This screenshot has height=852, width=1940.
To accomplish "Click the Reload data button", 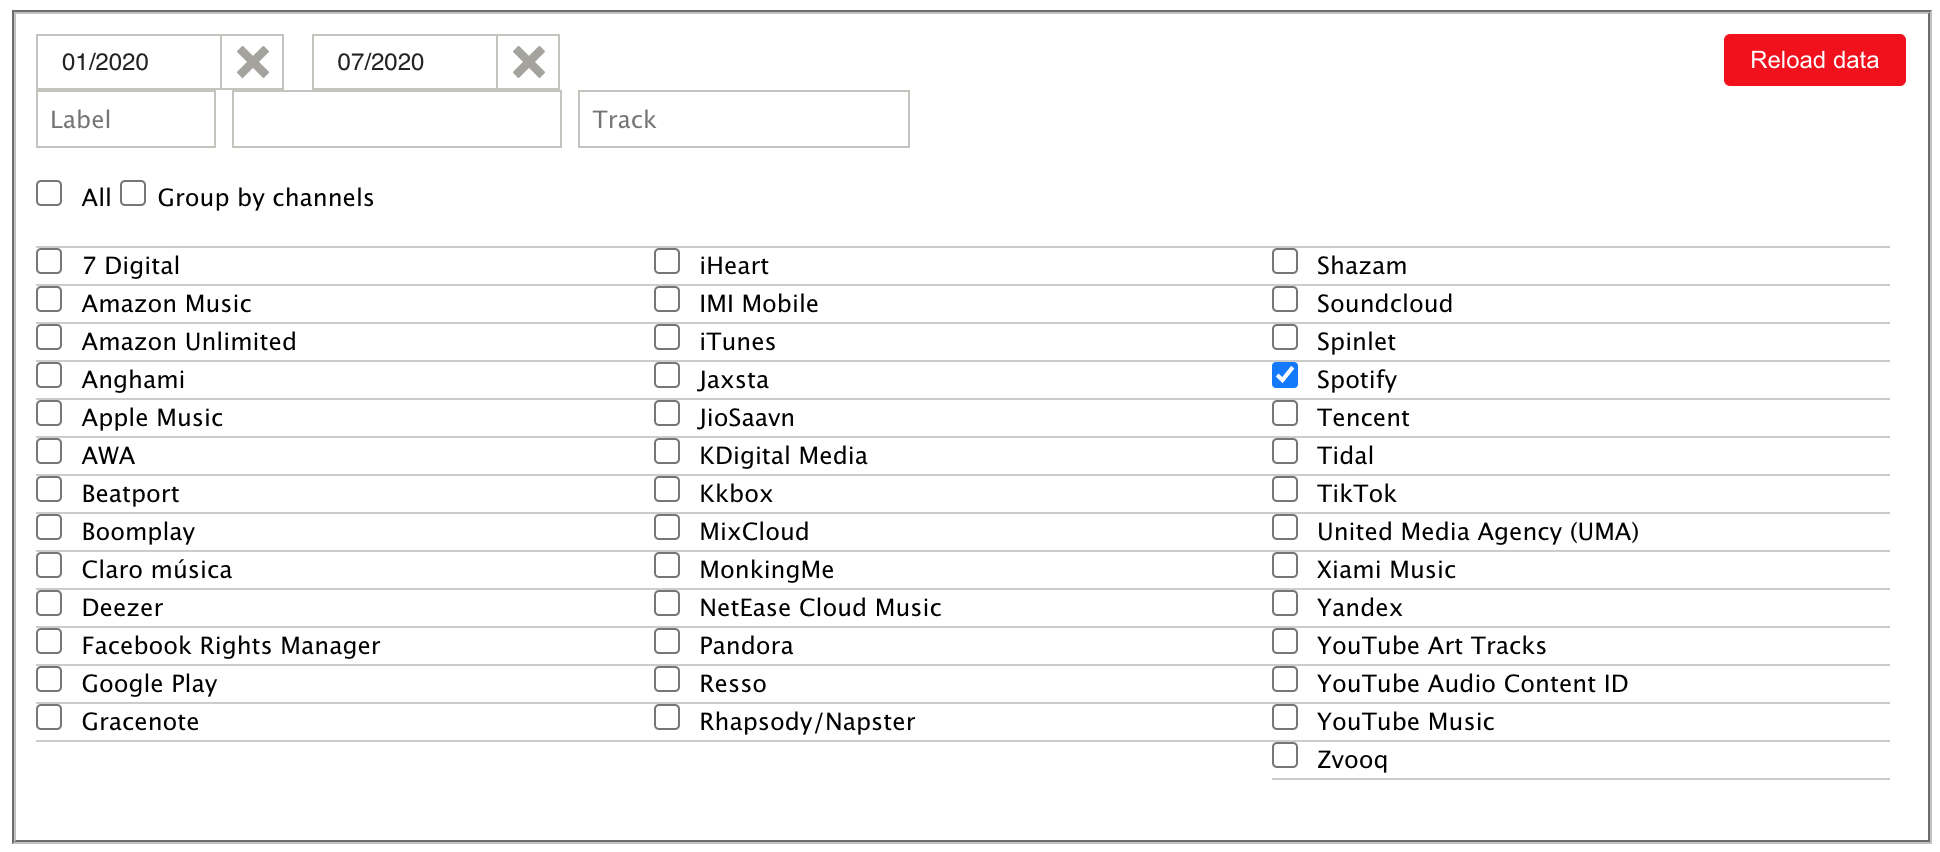I will coord(1814,60).
